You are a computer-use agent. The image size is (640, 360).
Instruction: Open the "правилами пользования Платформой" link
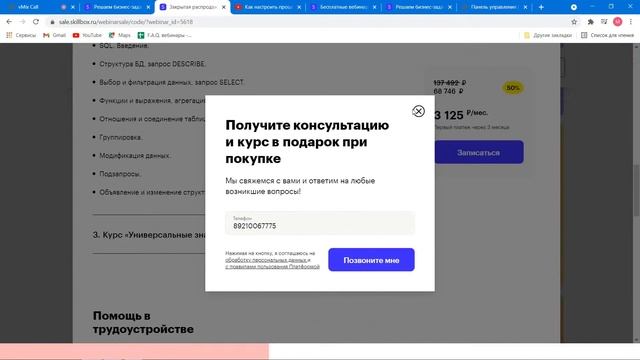click(274, 267)
